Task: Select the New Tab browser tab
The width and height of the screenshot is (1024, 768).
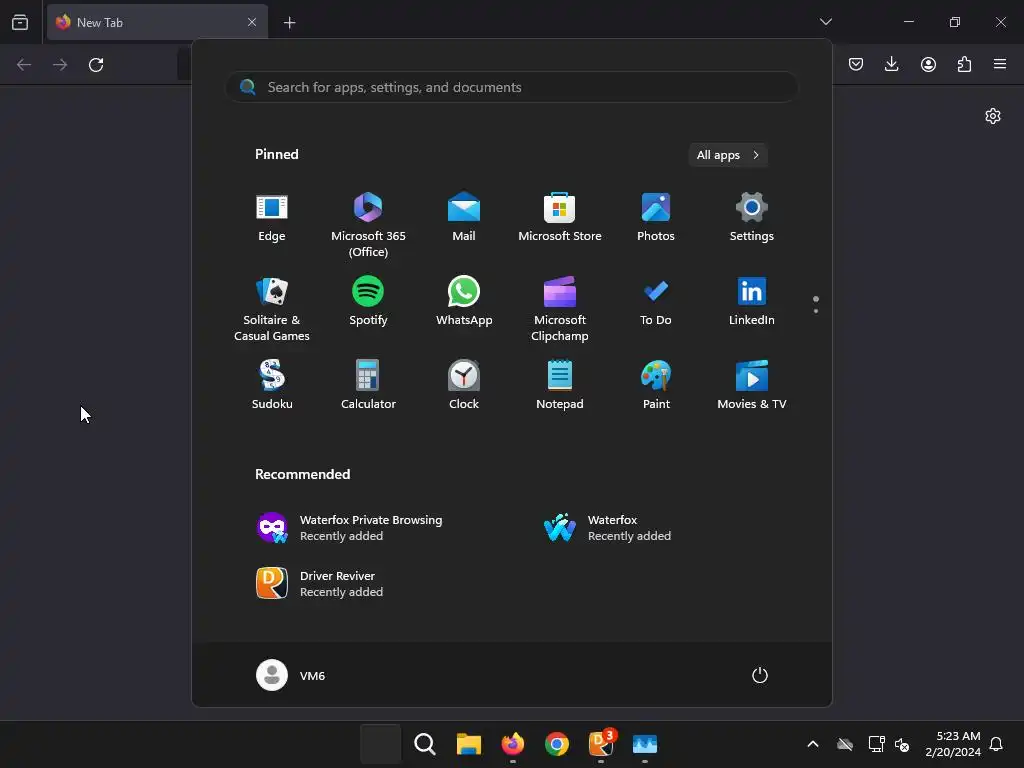Action: pos(157,22)
